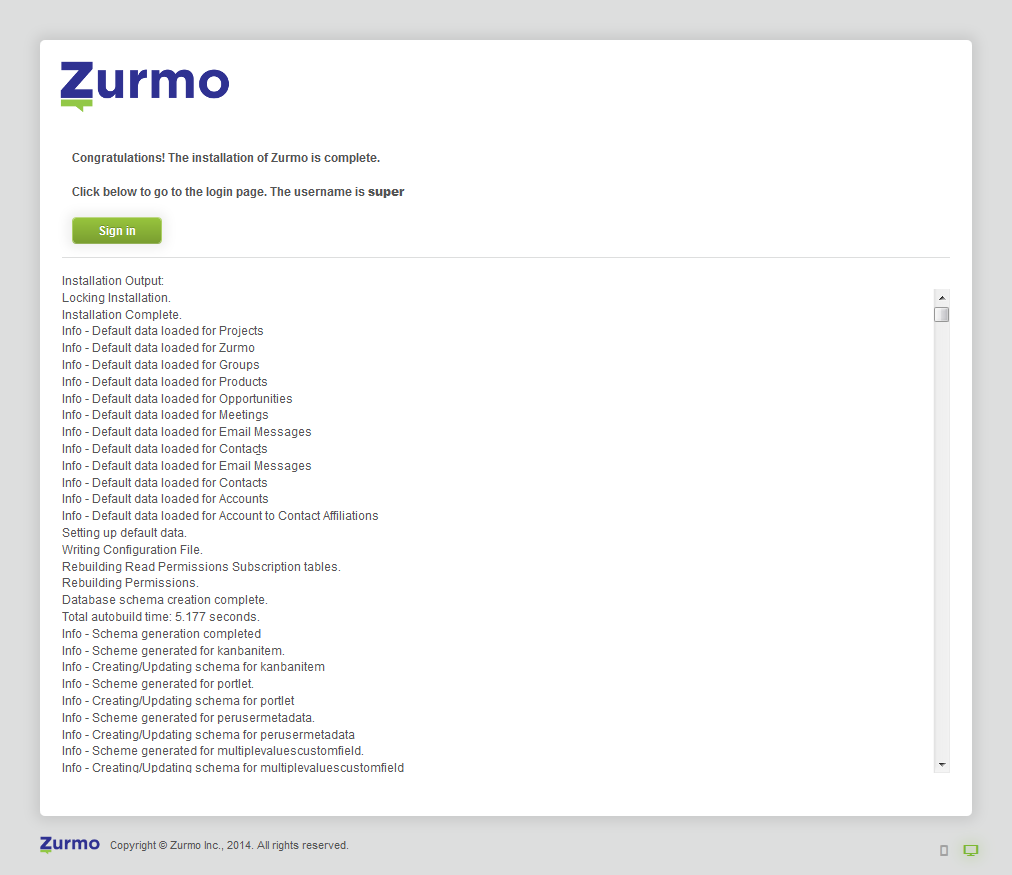Click the 'Account to Contact Affiliations' log line
Image resolution: width=1012 pixels, height=875 pixels.
pyautogui.click(x=220, y=516)
